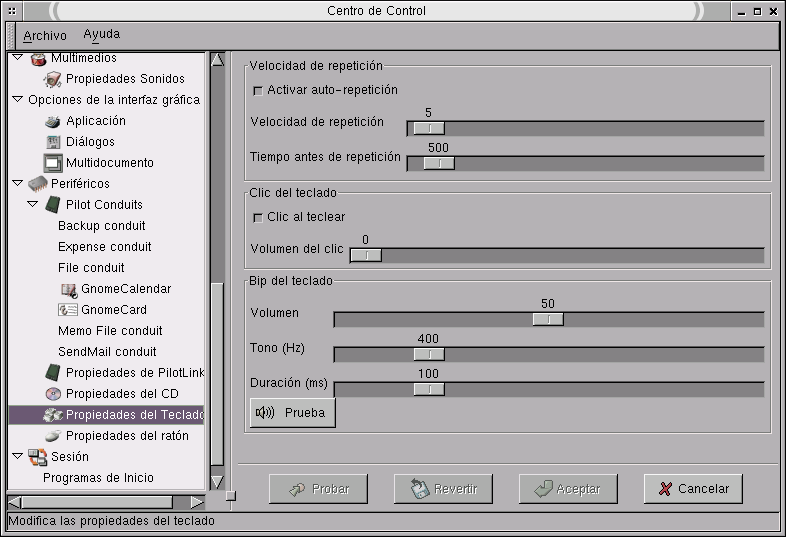Screen dimensions: 786x537
Task: Click the Periféricos chip icon
Action: pos(38,184)
